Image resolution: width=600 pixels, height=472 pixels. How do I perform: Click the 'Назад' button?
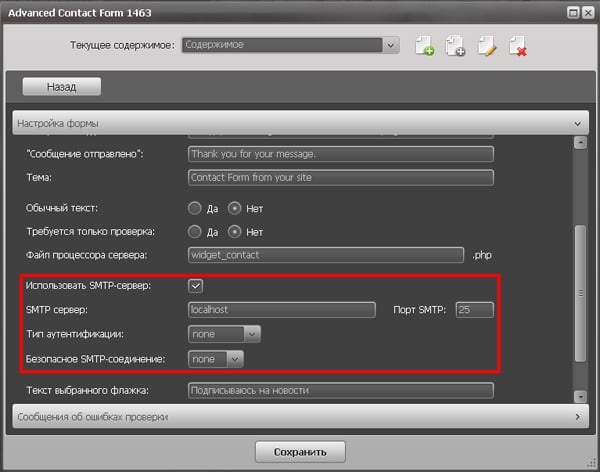(x=61, y=87)
